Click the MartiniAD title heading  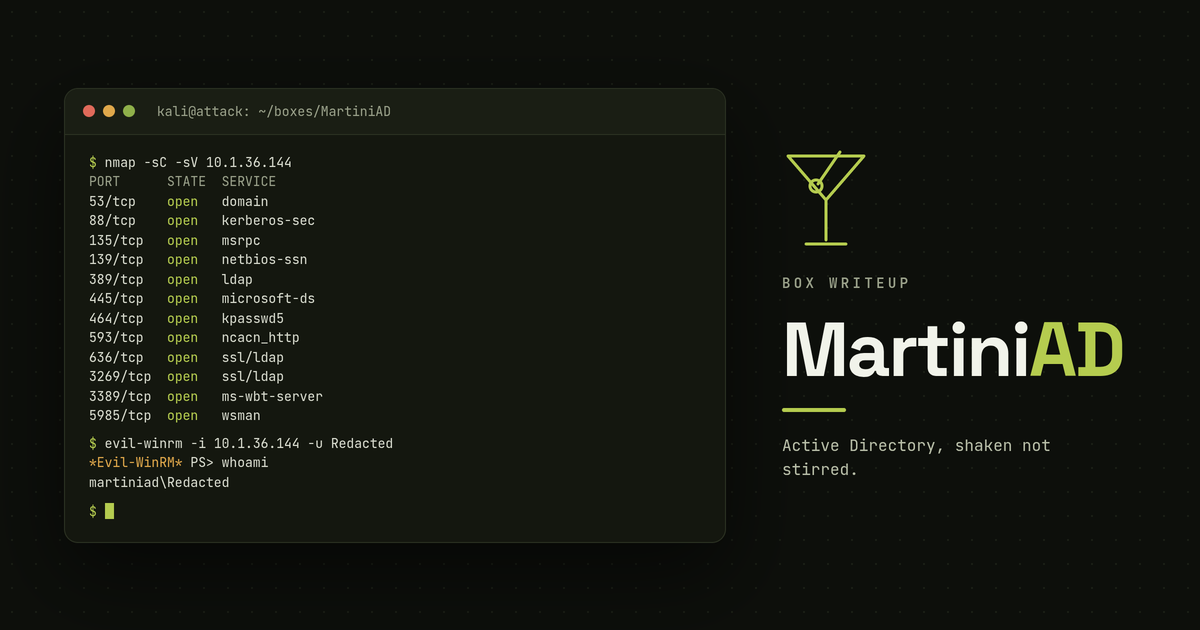953,349
